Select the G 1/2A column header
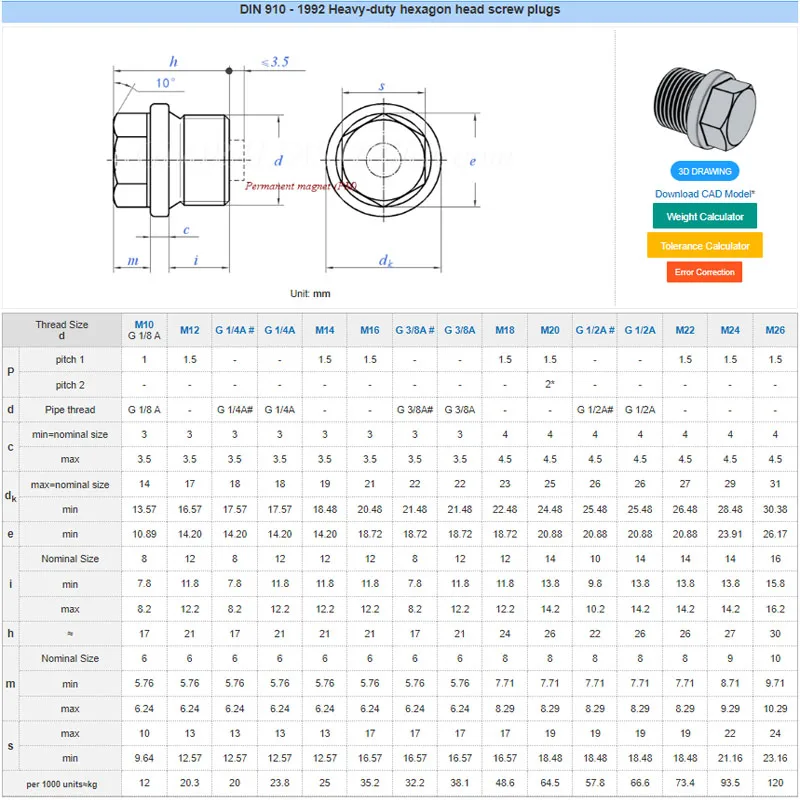 pos(640,330)
